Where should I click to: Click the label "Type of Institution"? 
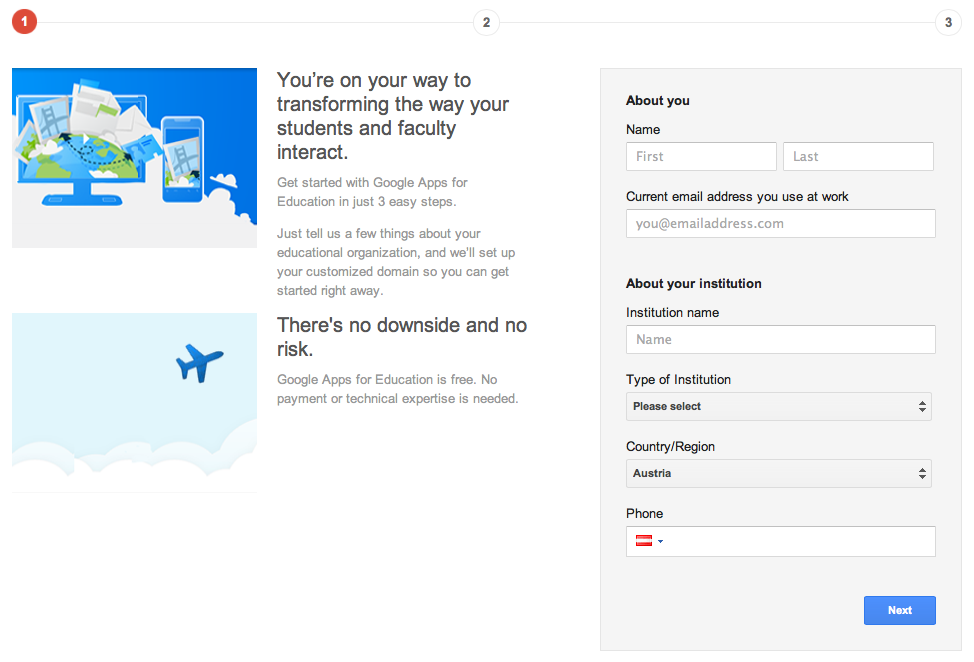678,380
